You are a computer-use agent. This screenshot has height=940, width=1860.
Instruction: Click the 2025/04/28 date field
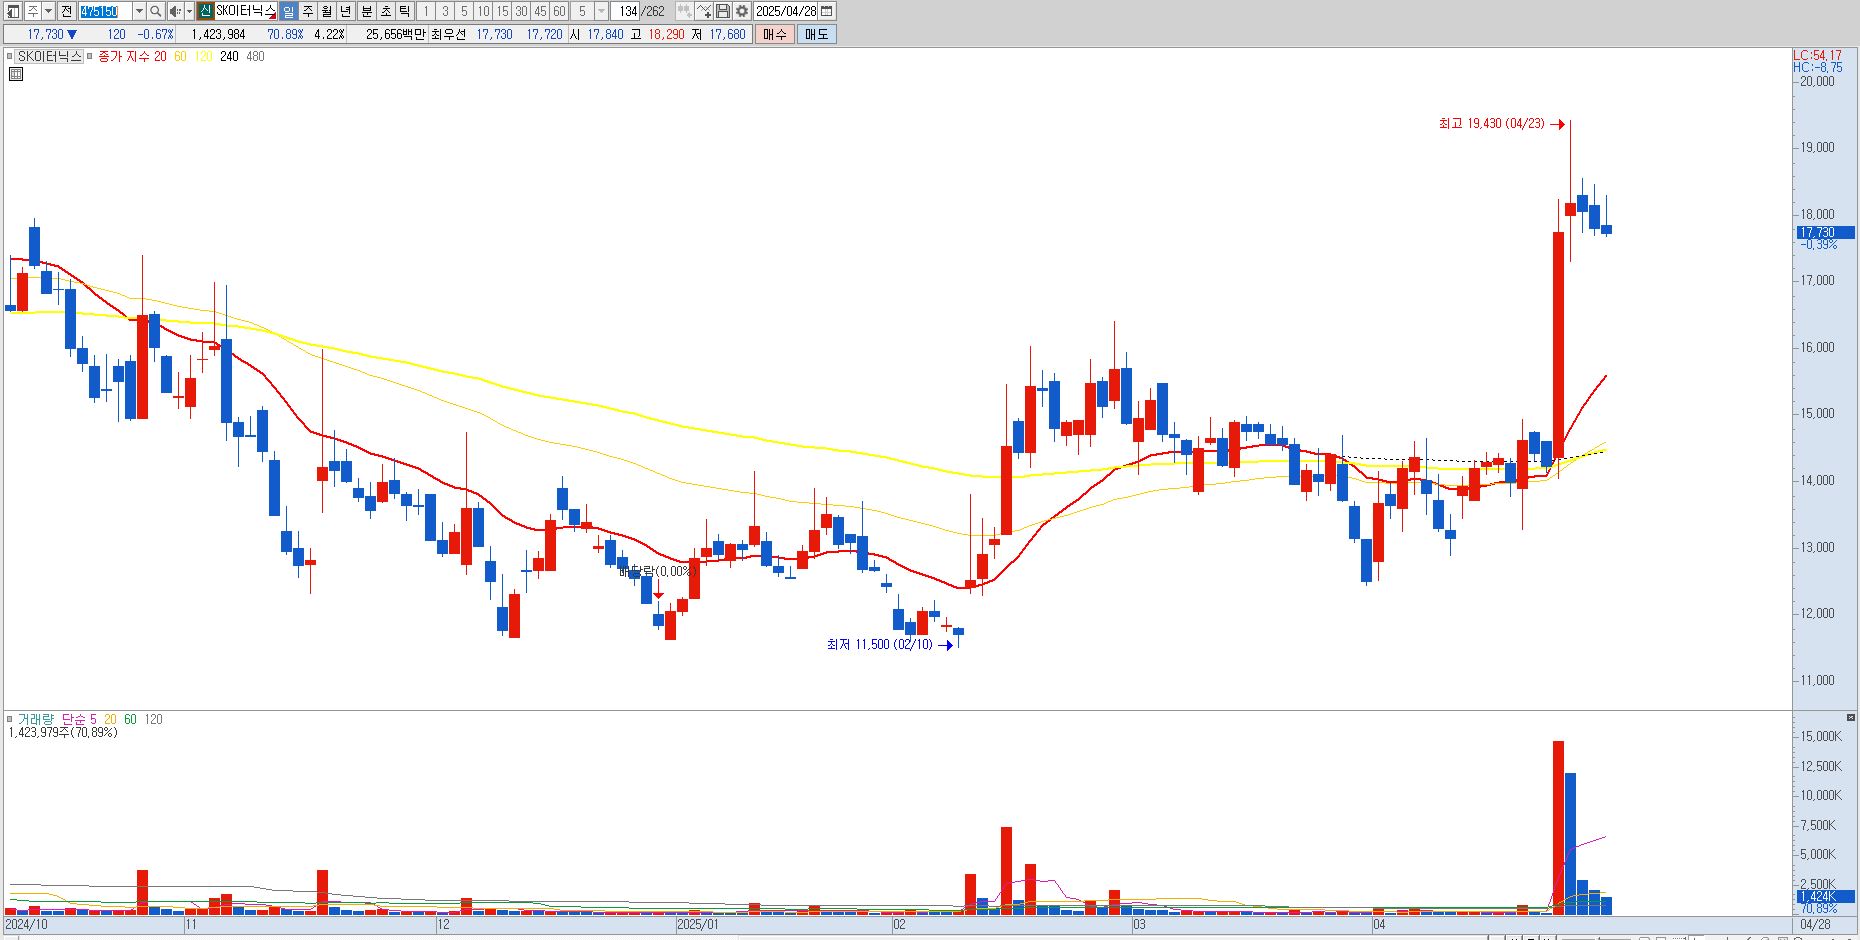pyautogui.click(x=786, y=11)
